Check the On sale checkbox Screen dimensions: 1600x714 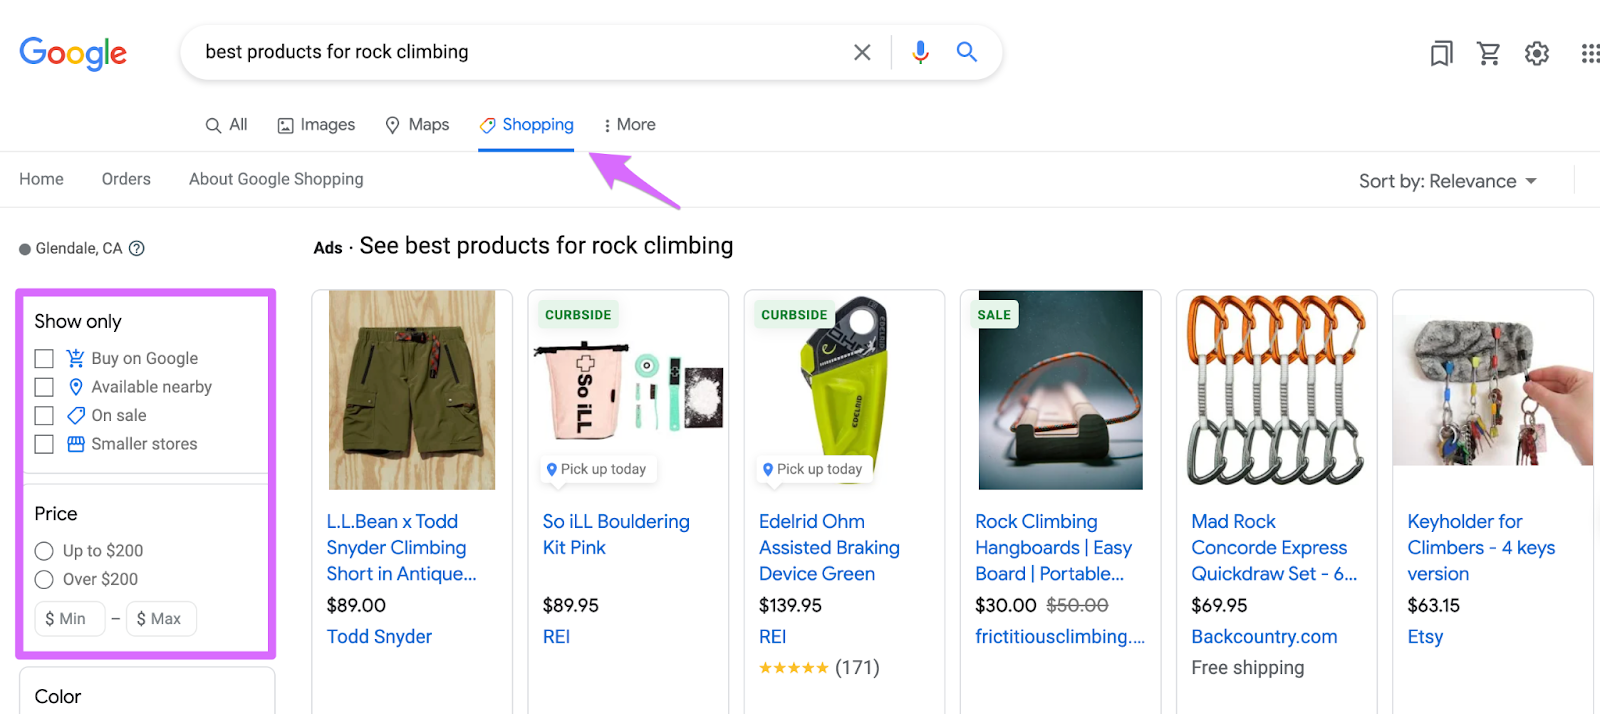point(44,415)
